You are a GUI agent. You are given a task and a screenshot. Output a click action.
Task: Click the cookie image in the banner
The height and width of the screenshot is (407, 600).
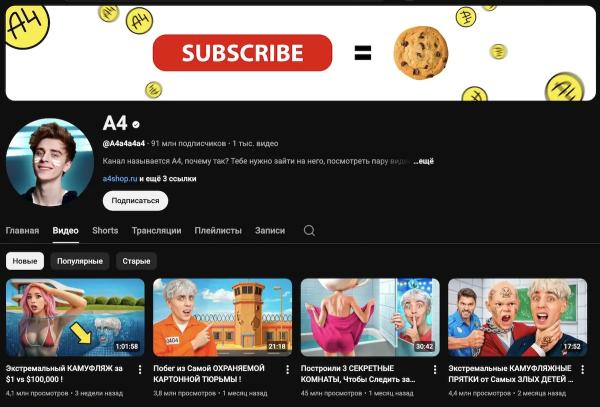pos(421,53)
